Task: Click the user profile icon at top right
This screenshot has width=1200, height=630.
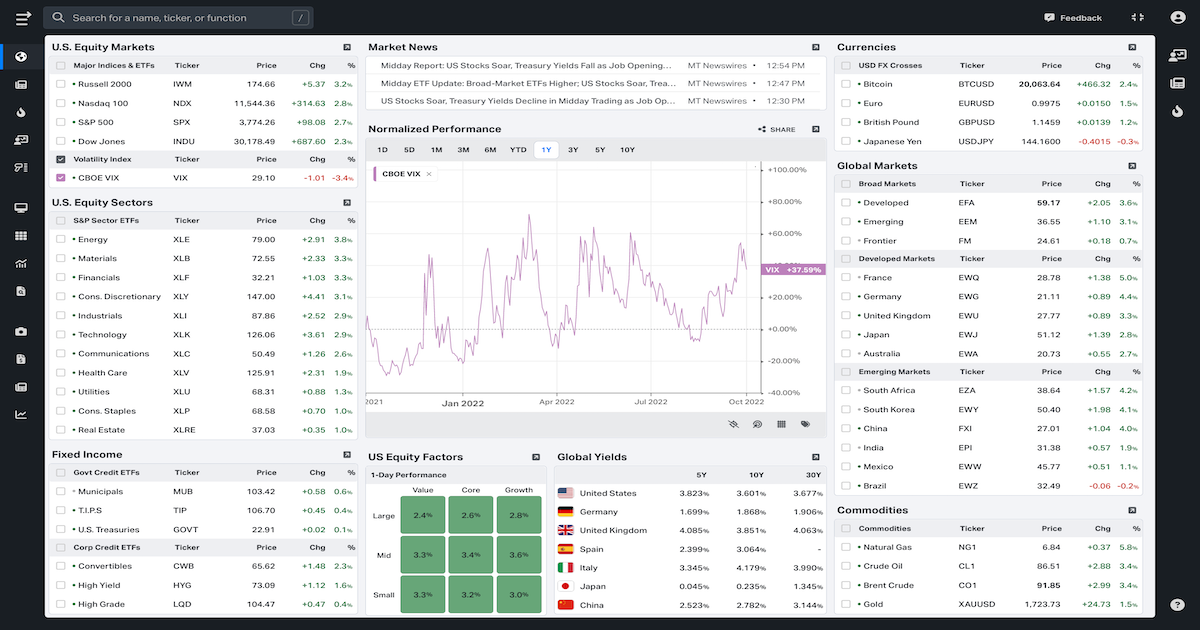Action: click(1177, 18)
